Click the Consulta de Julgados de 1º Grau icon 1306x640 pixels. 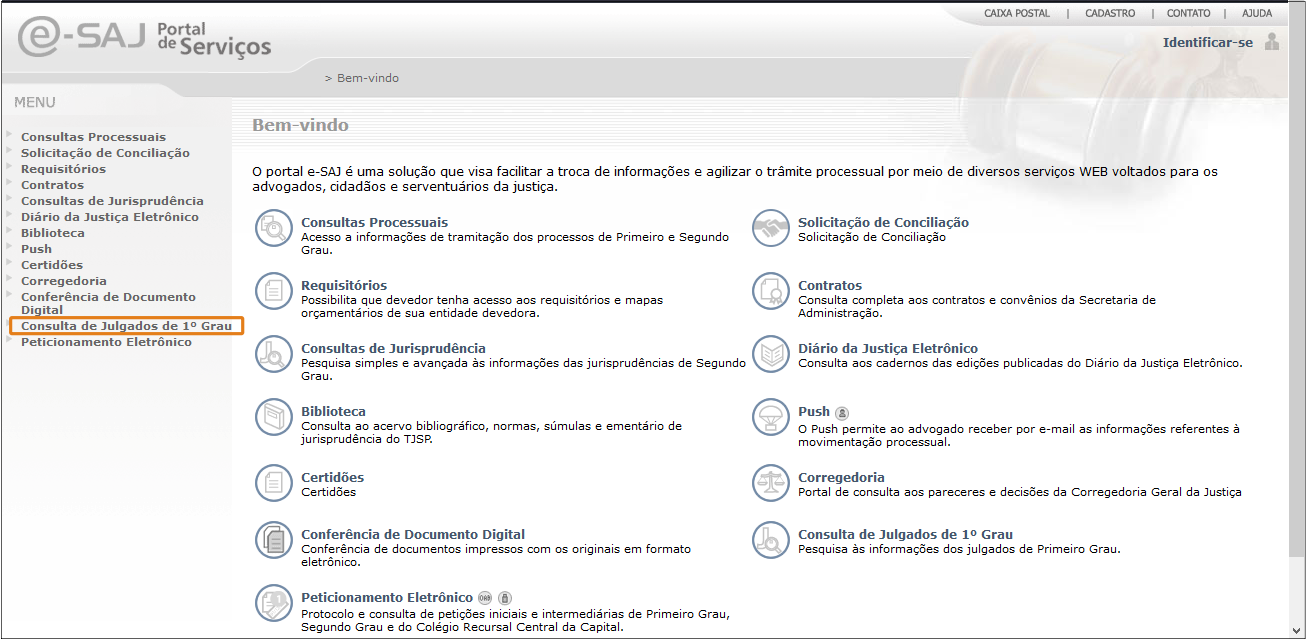pos(770,541)
